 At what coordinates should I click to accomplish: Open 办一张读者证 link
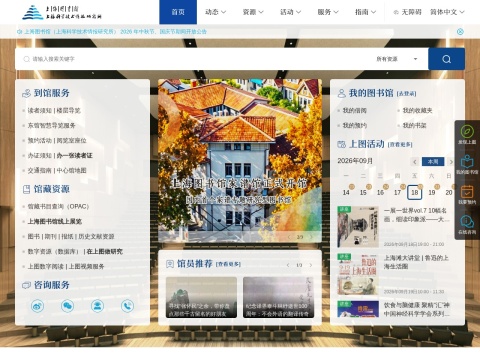74,155
